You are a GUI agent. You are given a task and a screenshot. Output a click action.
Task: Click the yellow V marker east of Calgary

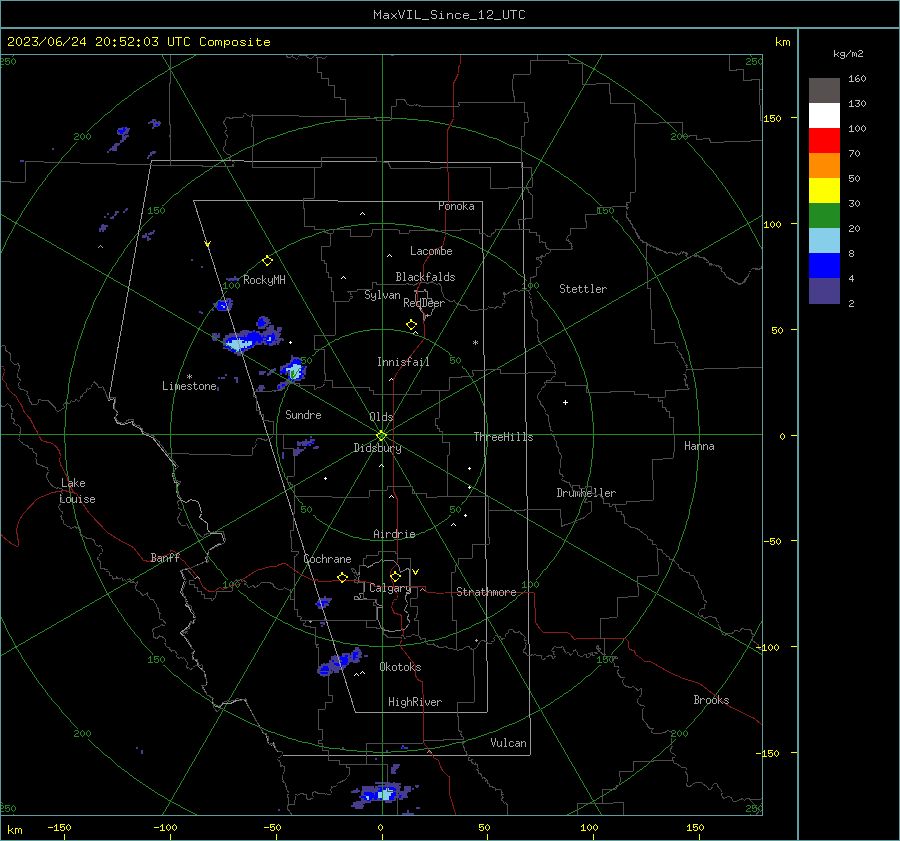click(x=416, y=572)
